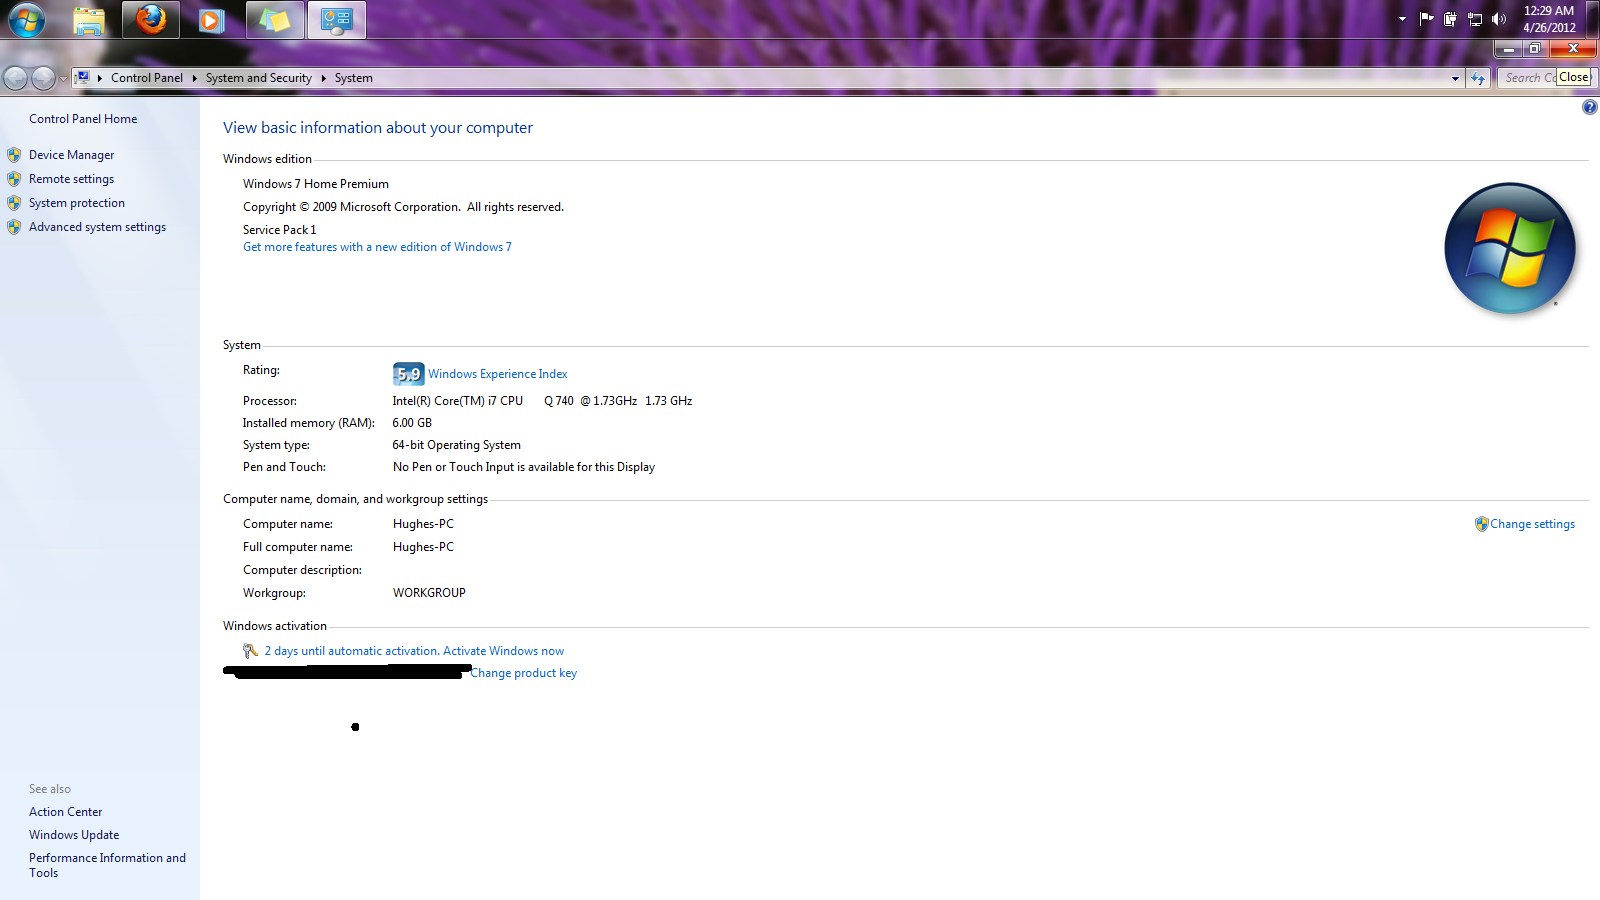Open Windows Experience Index link
This screenshot has height=900, width=1600.
497,374
